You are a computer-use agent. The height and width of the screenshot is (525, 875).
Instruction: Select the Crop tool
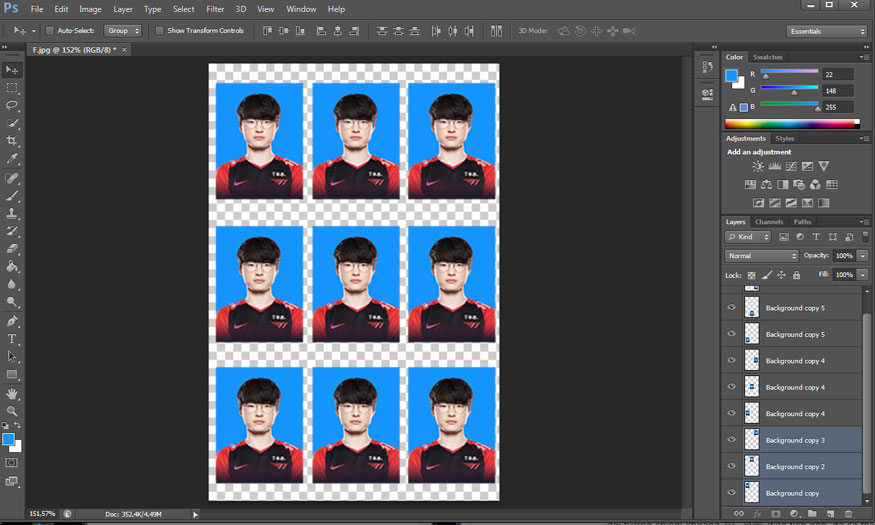[x=12, y=141]
